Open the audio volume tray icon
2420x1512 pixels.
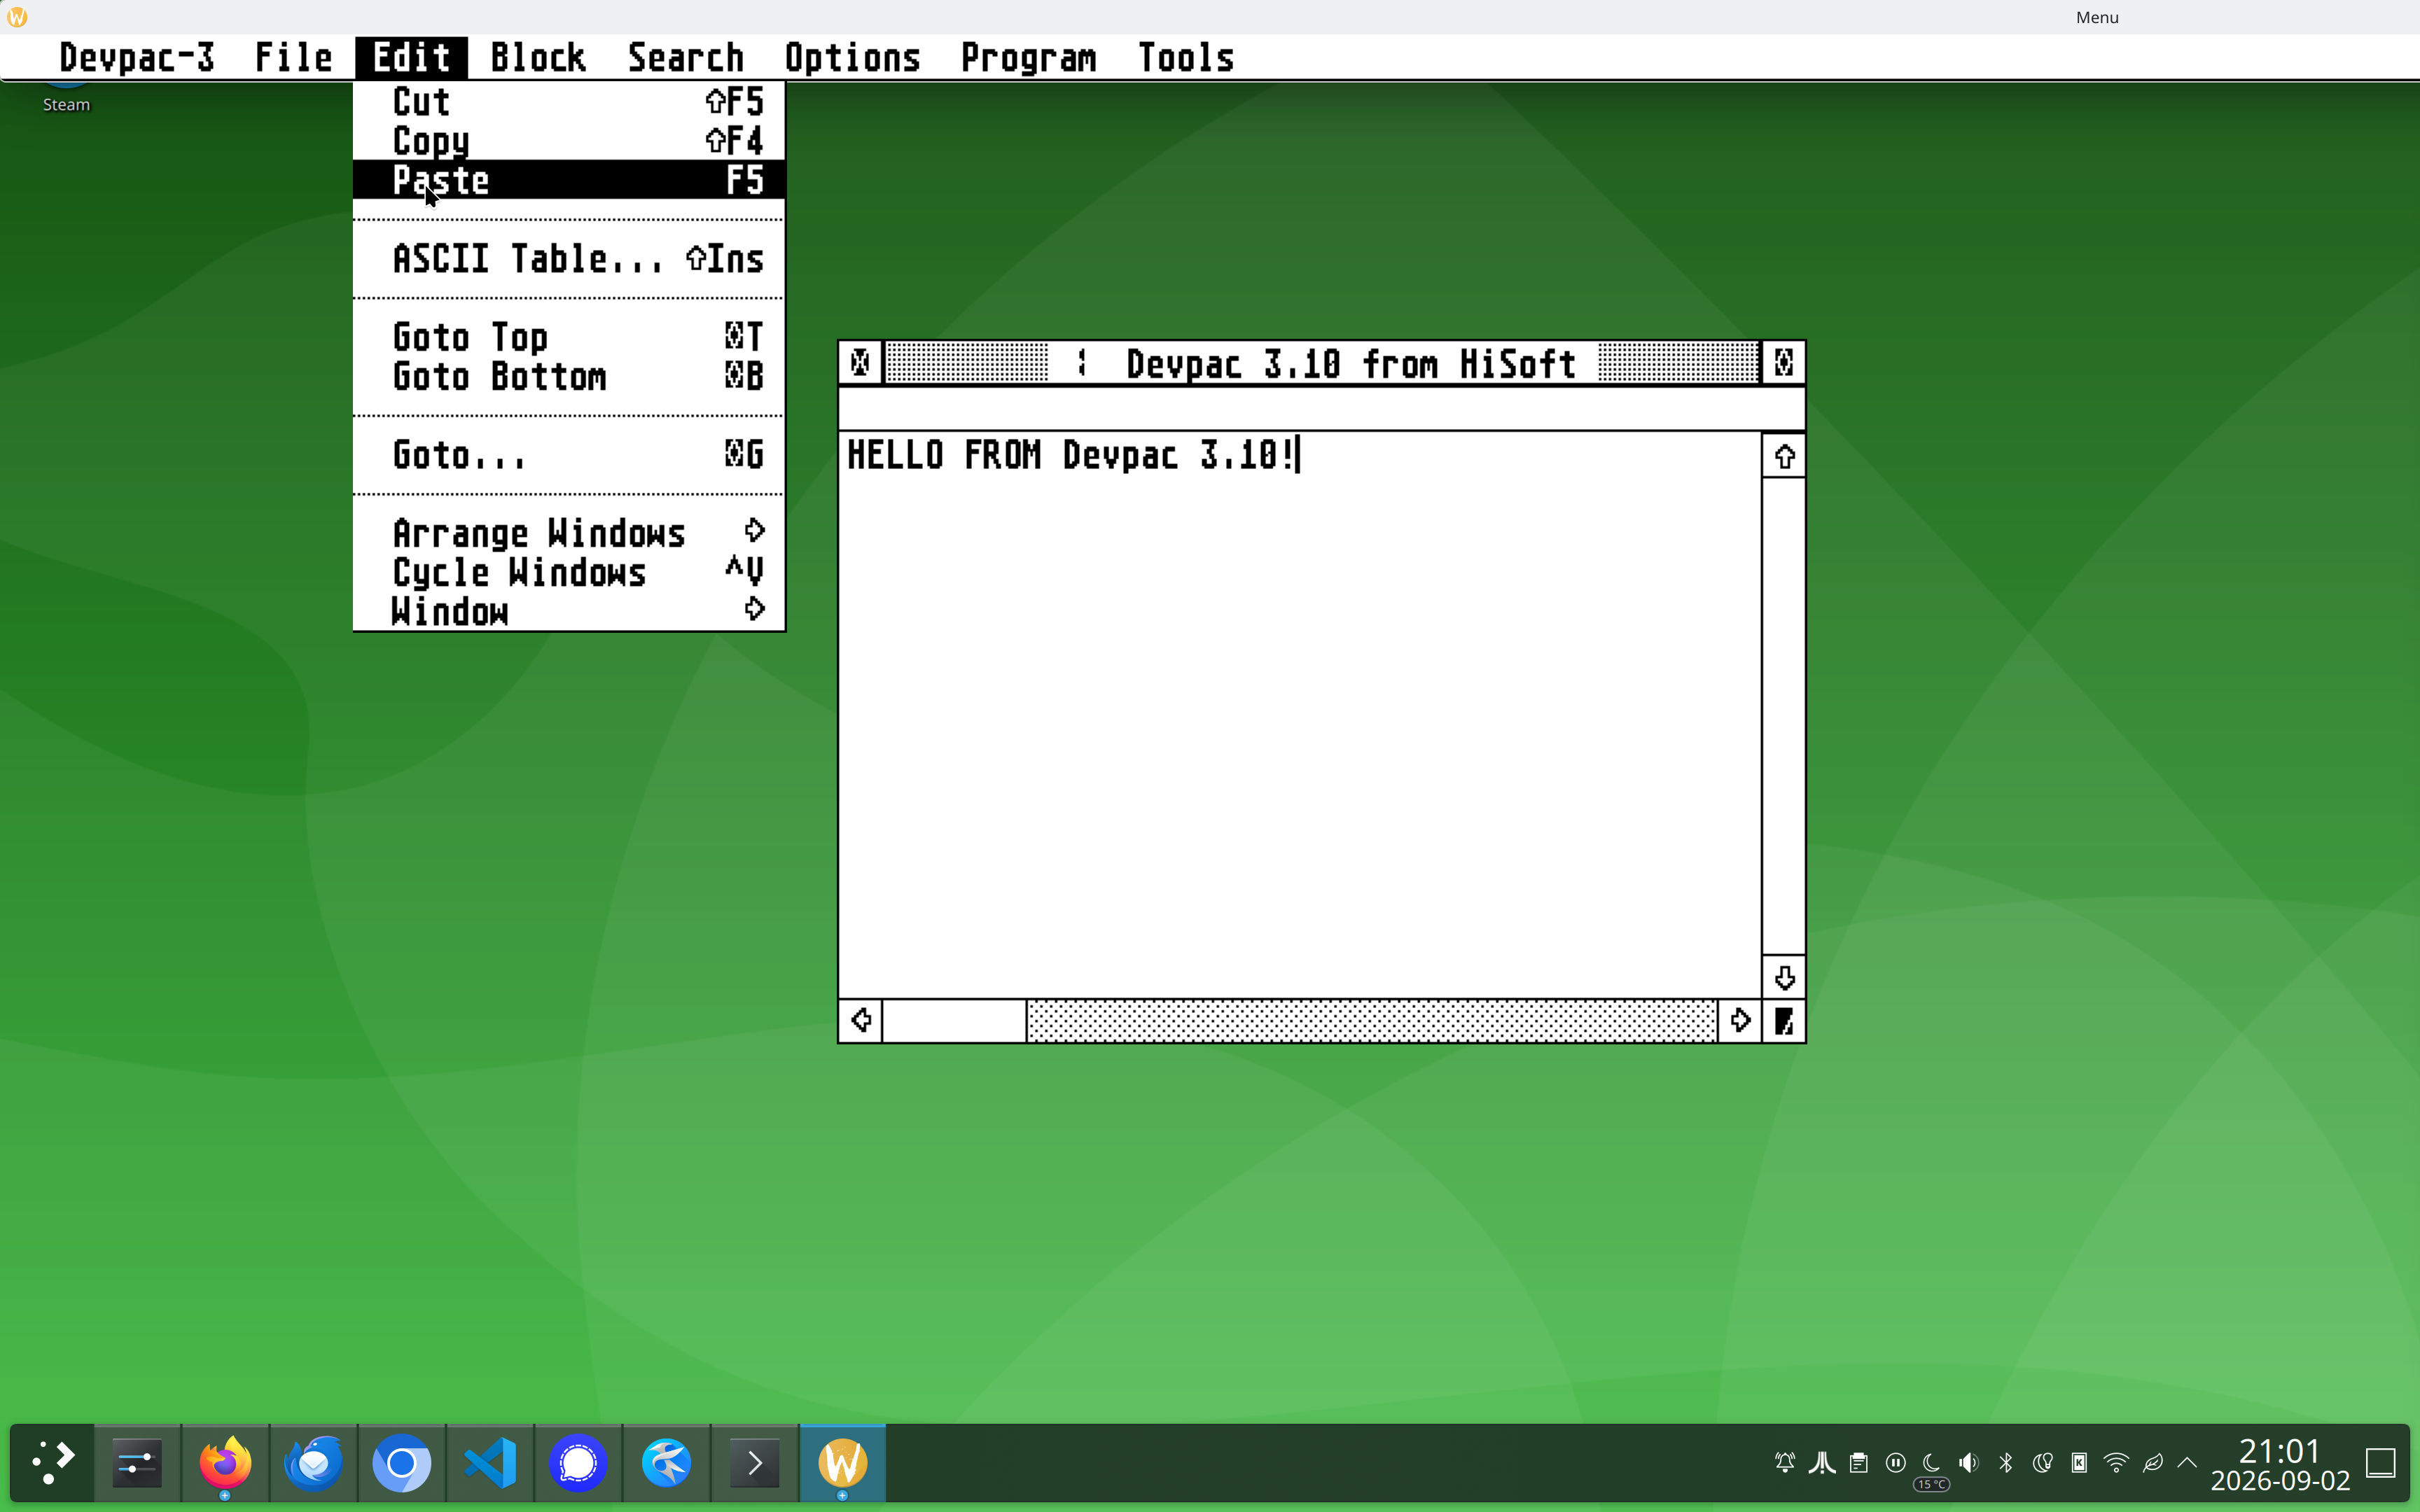(1969, 1463)
